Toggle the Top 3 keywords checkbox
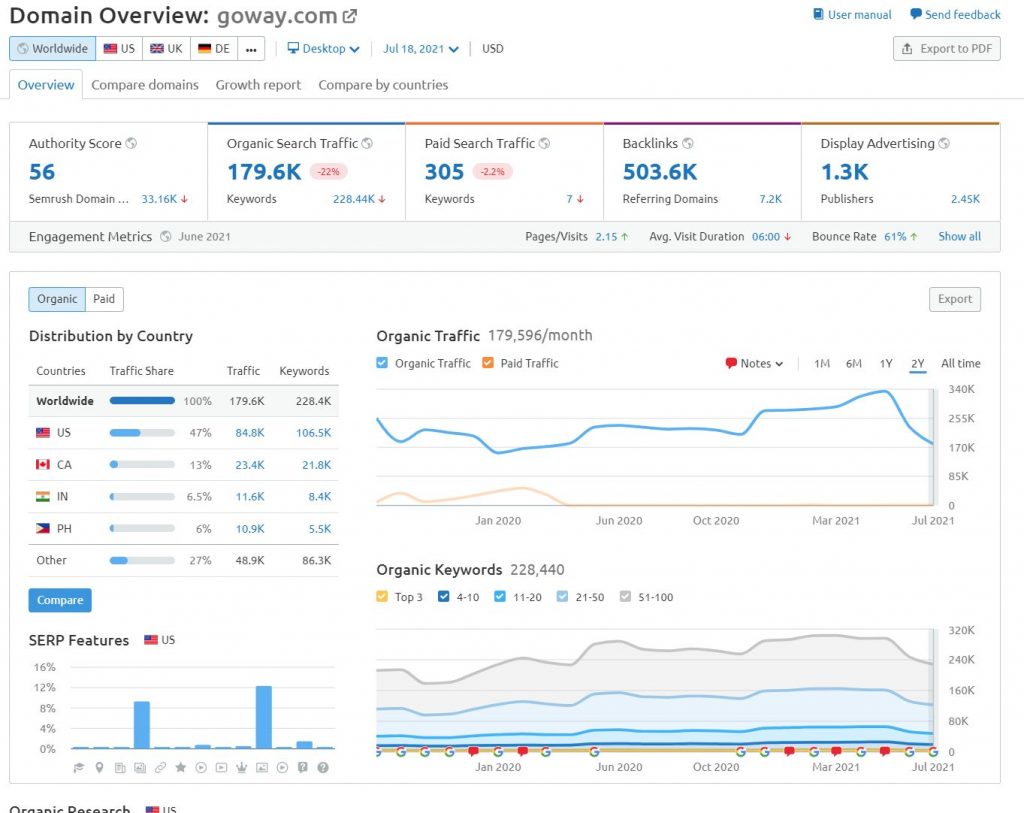The height and width of the screenshot is (813, 1024). pyautogui.click(x=382, y=596)
